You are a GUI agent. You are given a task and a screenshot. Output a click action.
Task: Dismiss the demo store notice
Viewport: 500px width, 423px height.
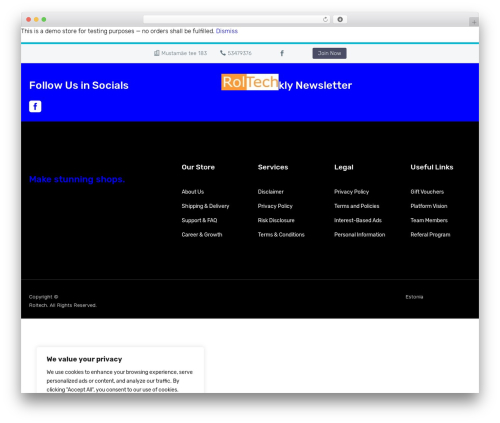[x=227, y=31]
